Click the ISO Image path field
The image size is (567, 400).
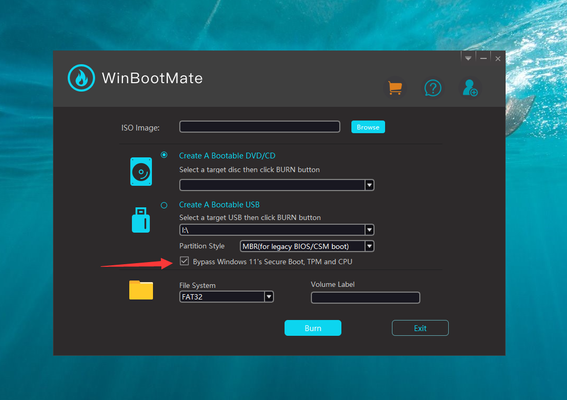tap(260, 127)
